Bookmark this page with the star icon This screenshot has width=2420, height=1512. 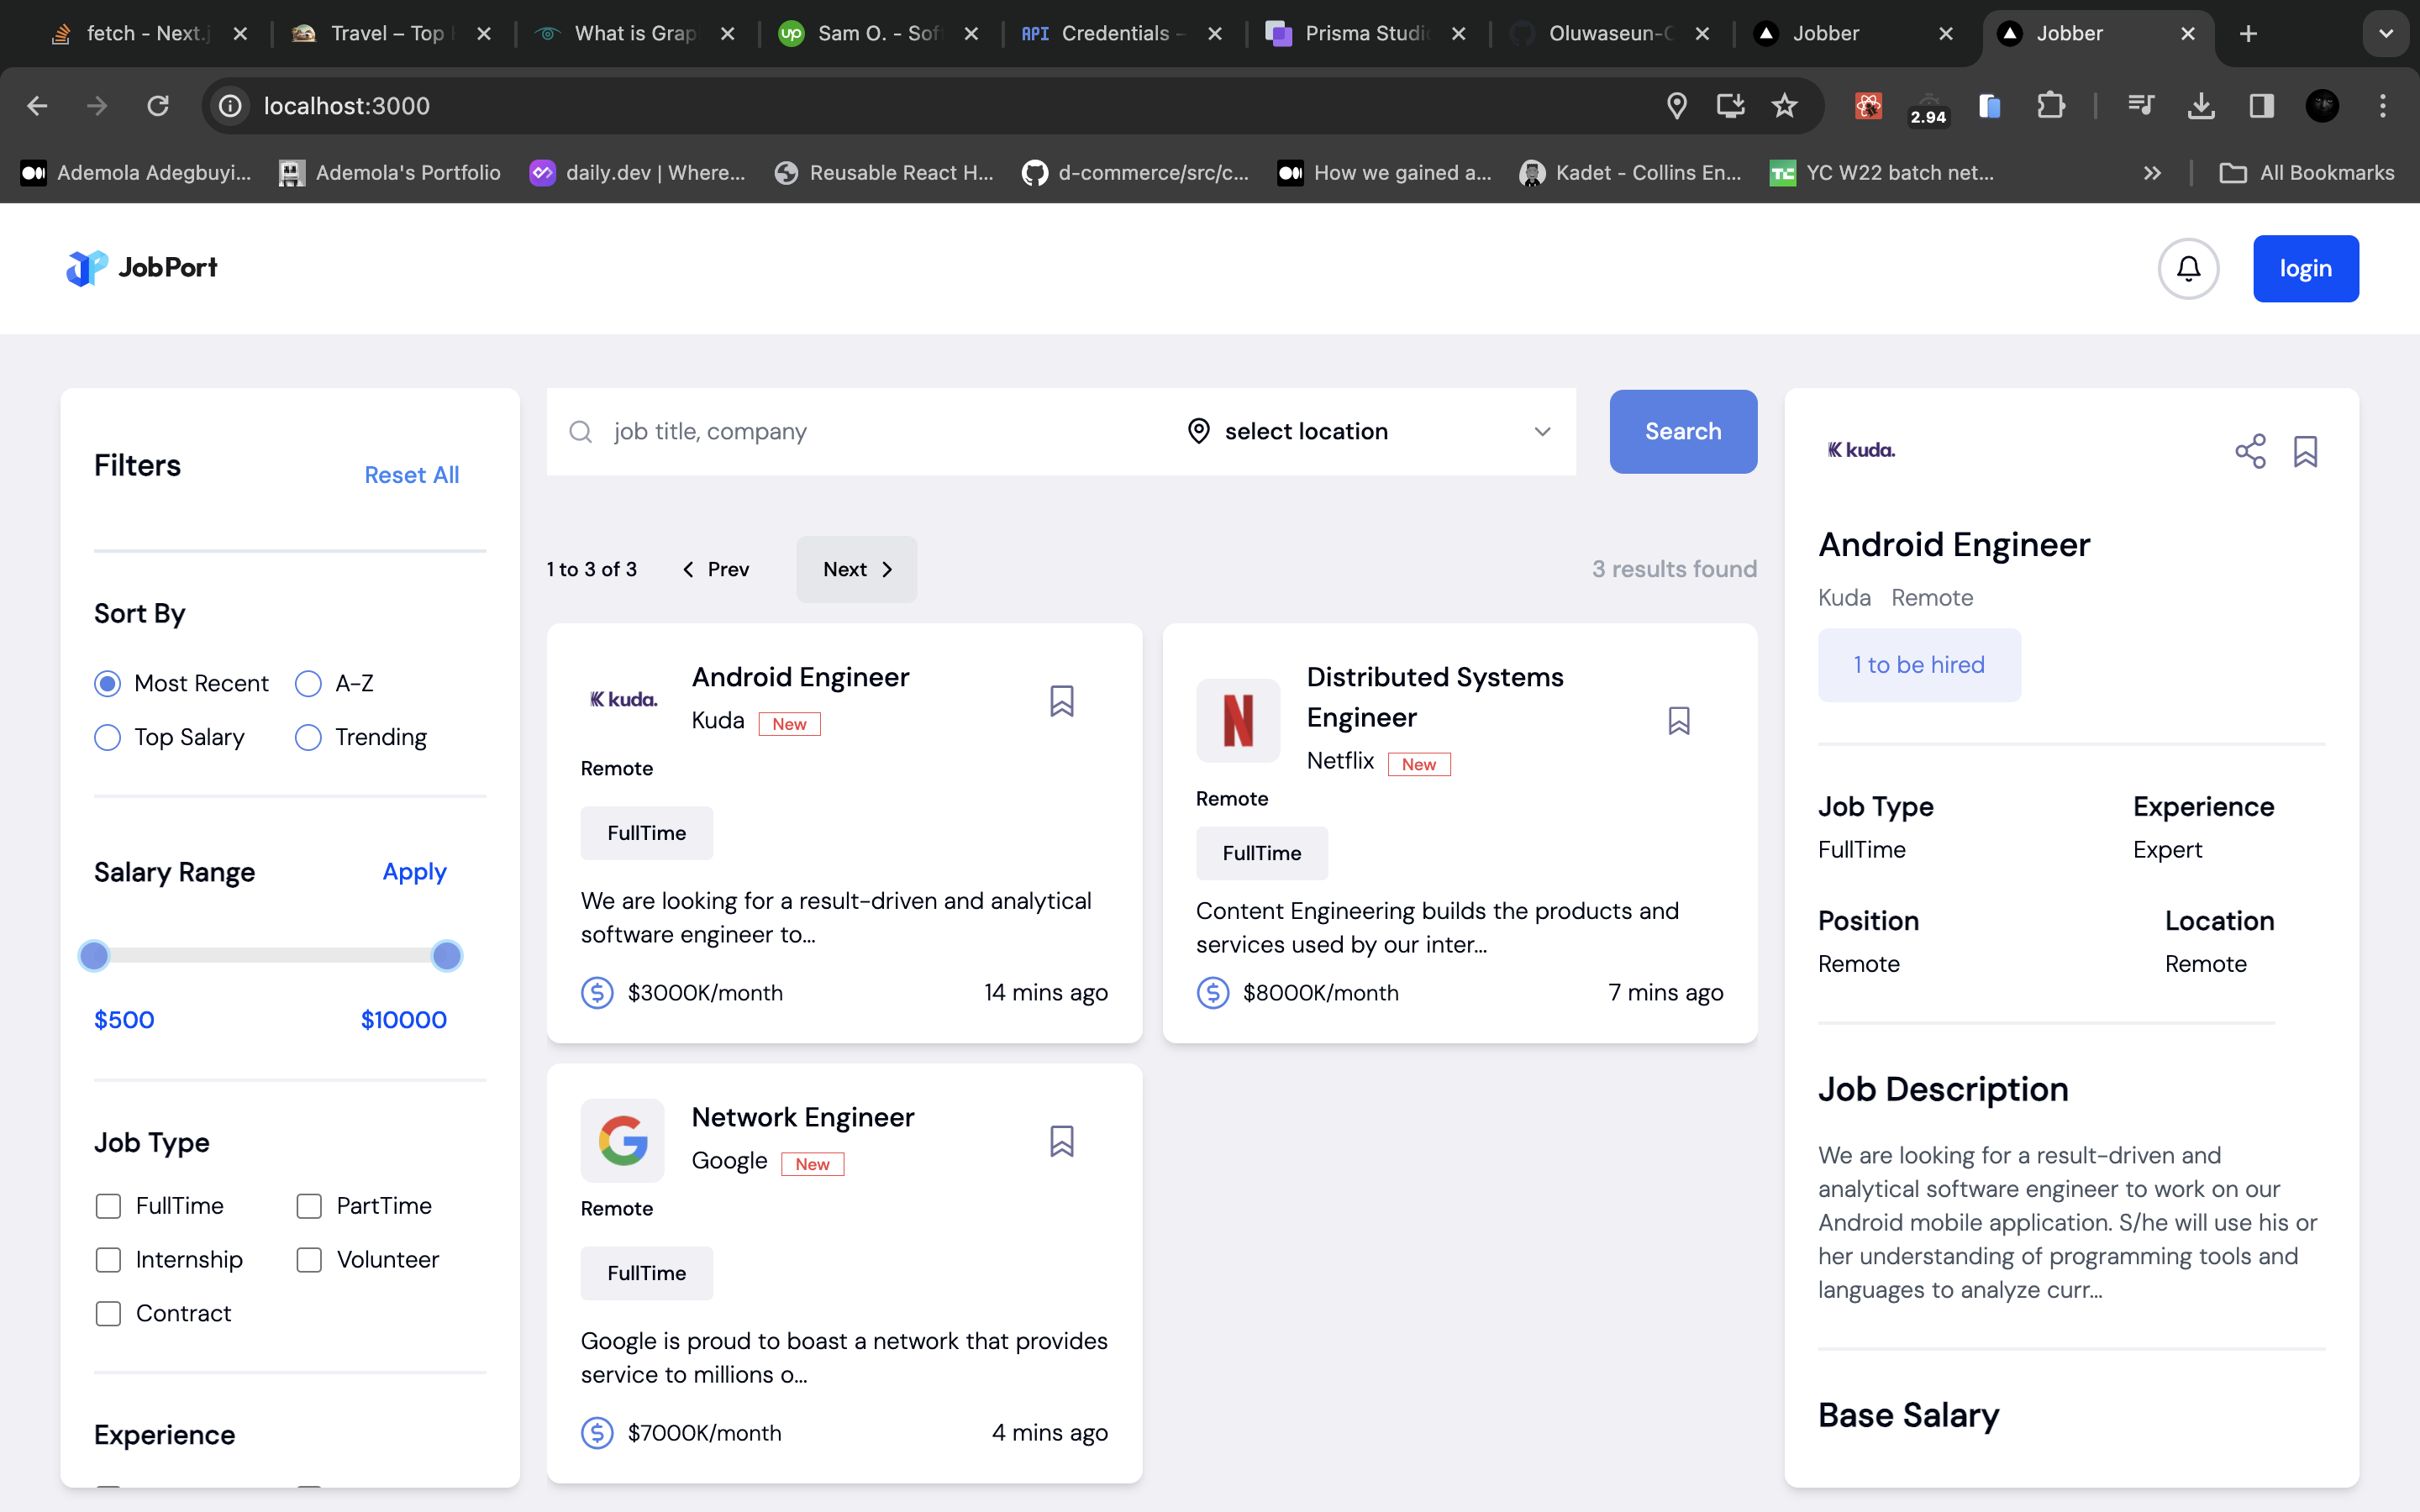tap(1784, 105)
